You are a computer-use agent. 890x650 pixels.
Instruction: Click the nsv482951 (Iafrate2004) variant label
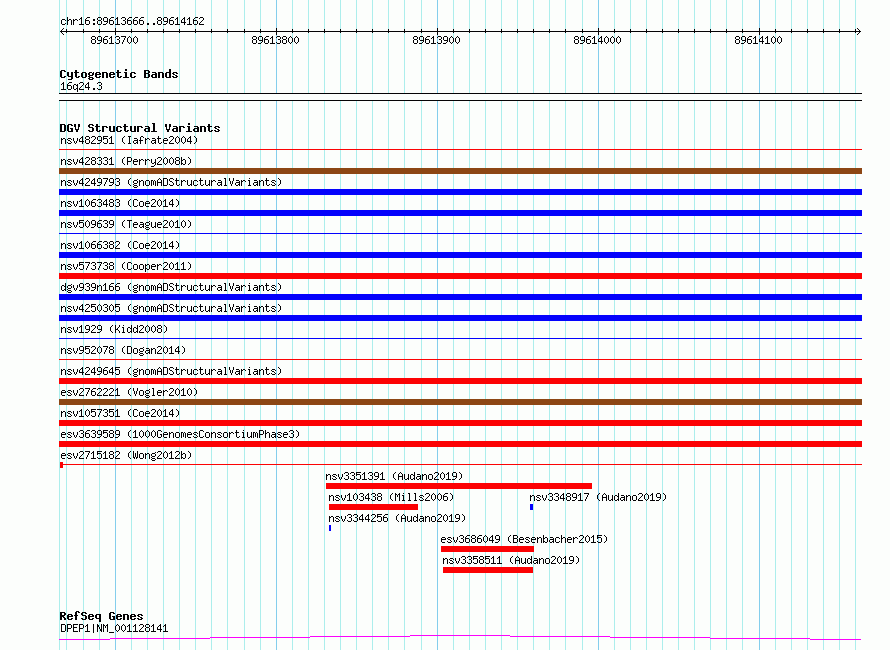129,140
